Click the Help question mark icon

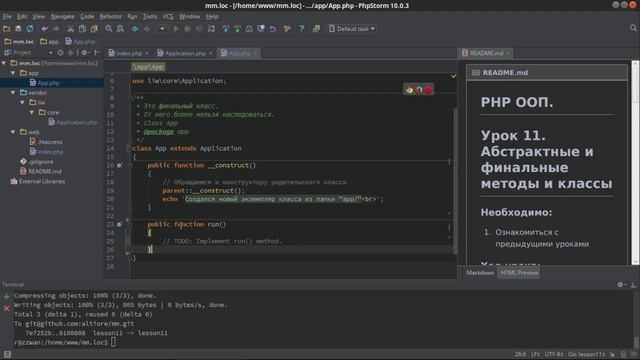tap(302, 29)
